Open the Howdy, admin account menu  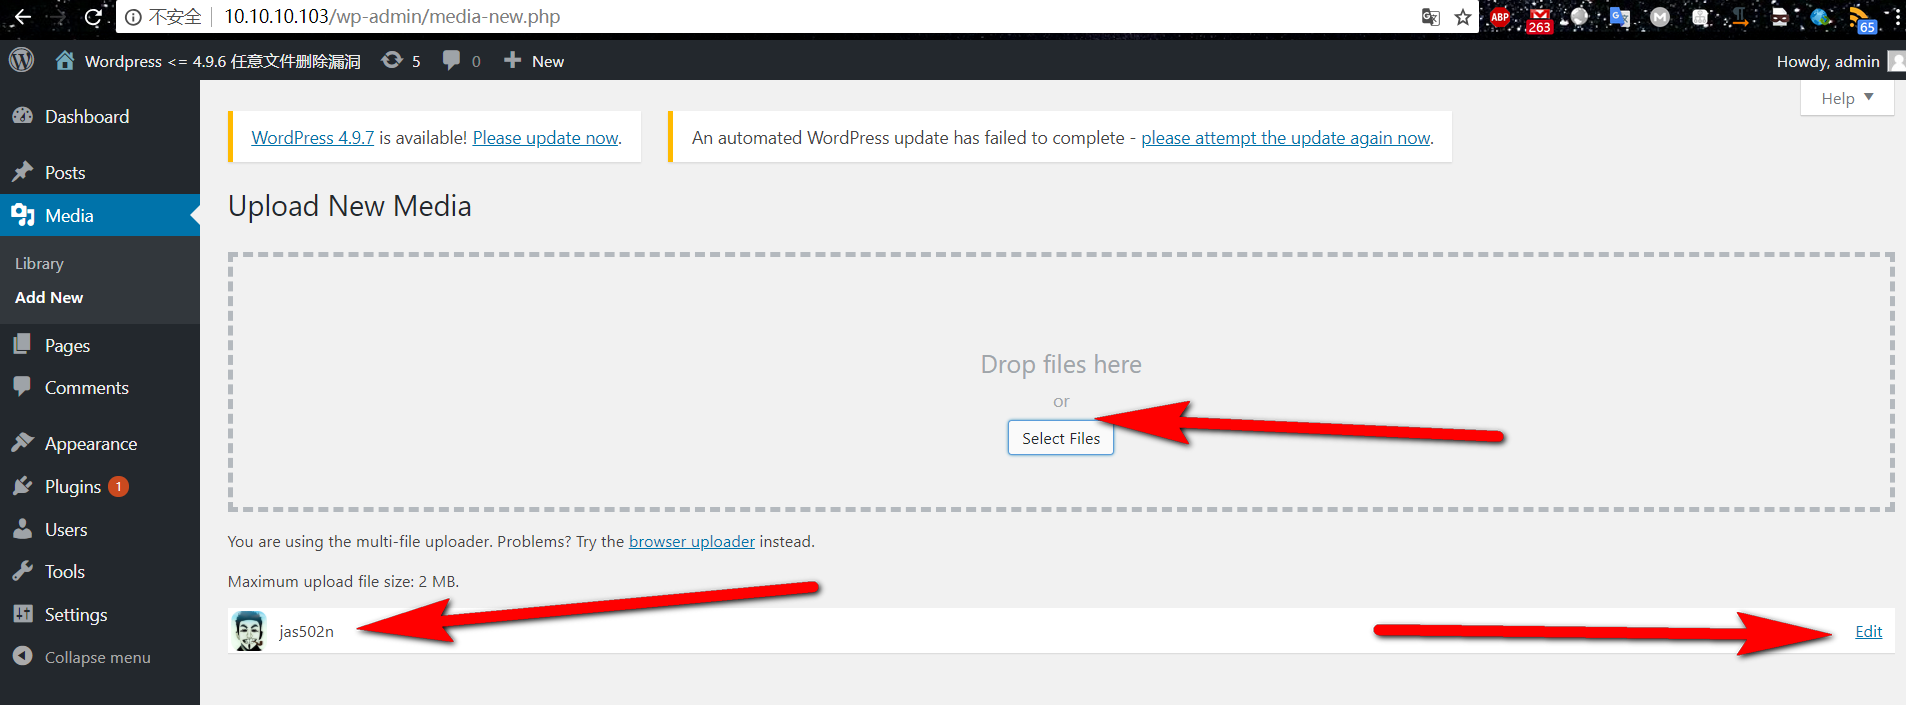pos(1828,61)
